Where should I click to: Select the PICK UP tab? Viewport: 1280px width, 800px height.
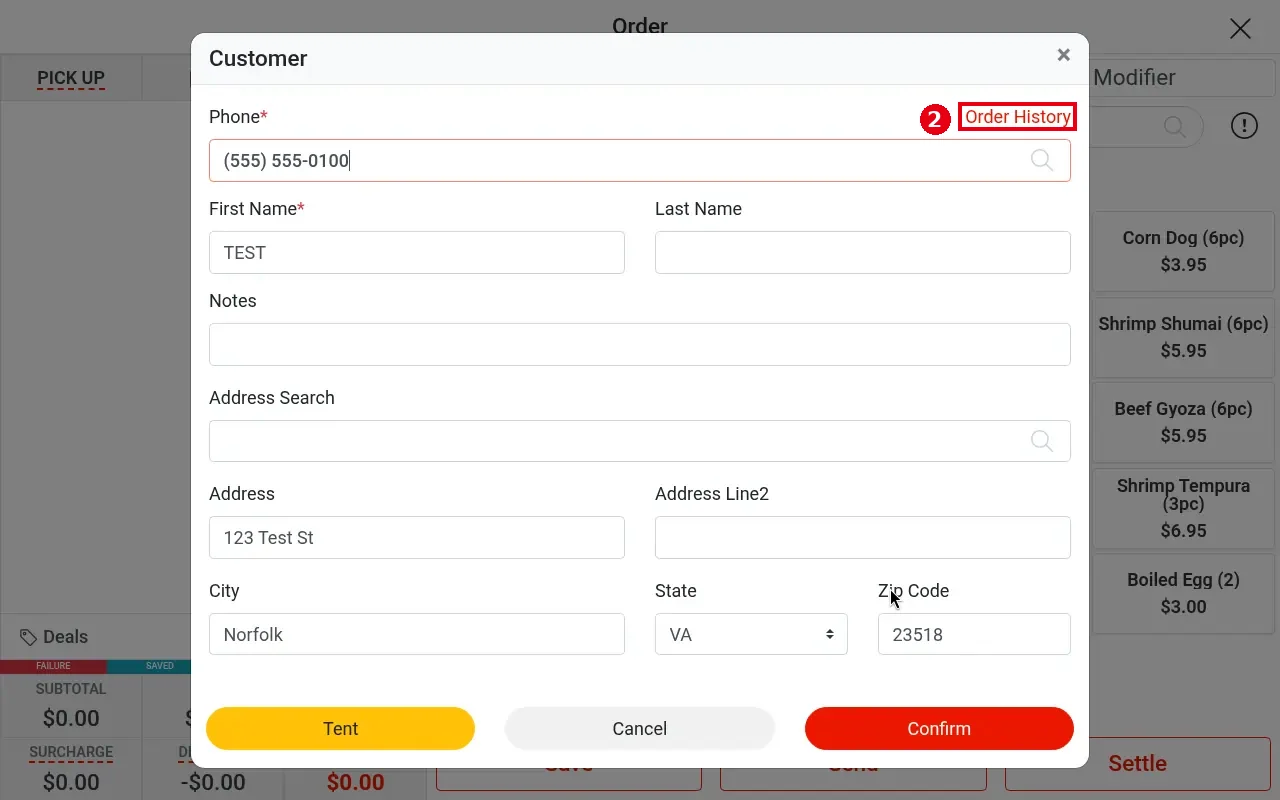[x=71, y=78]
